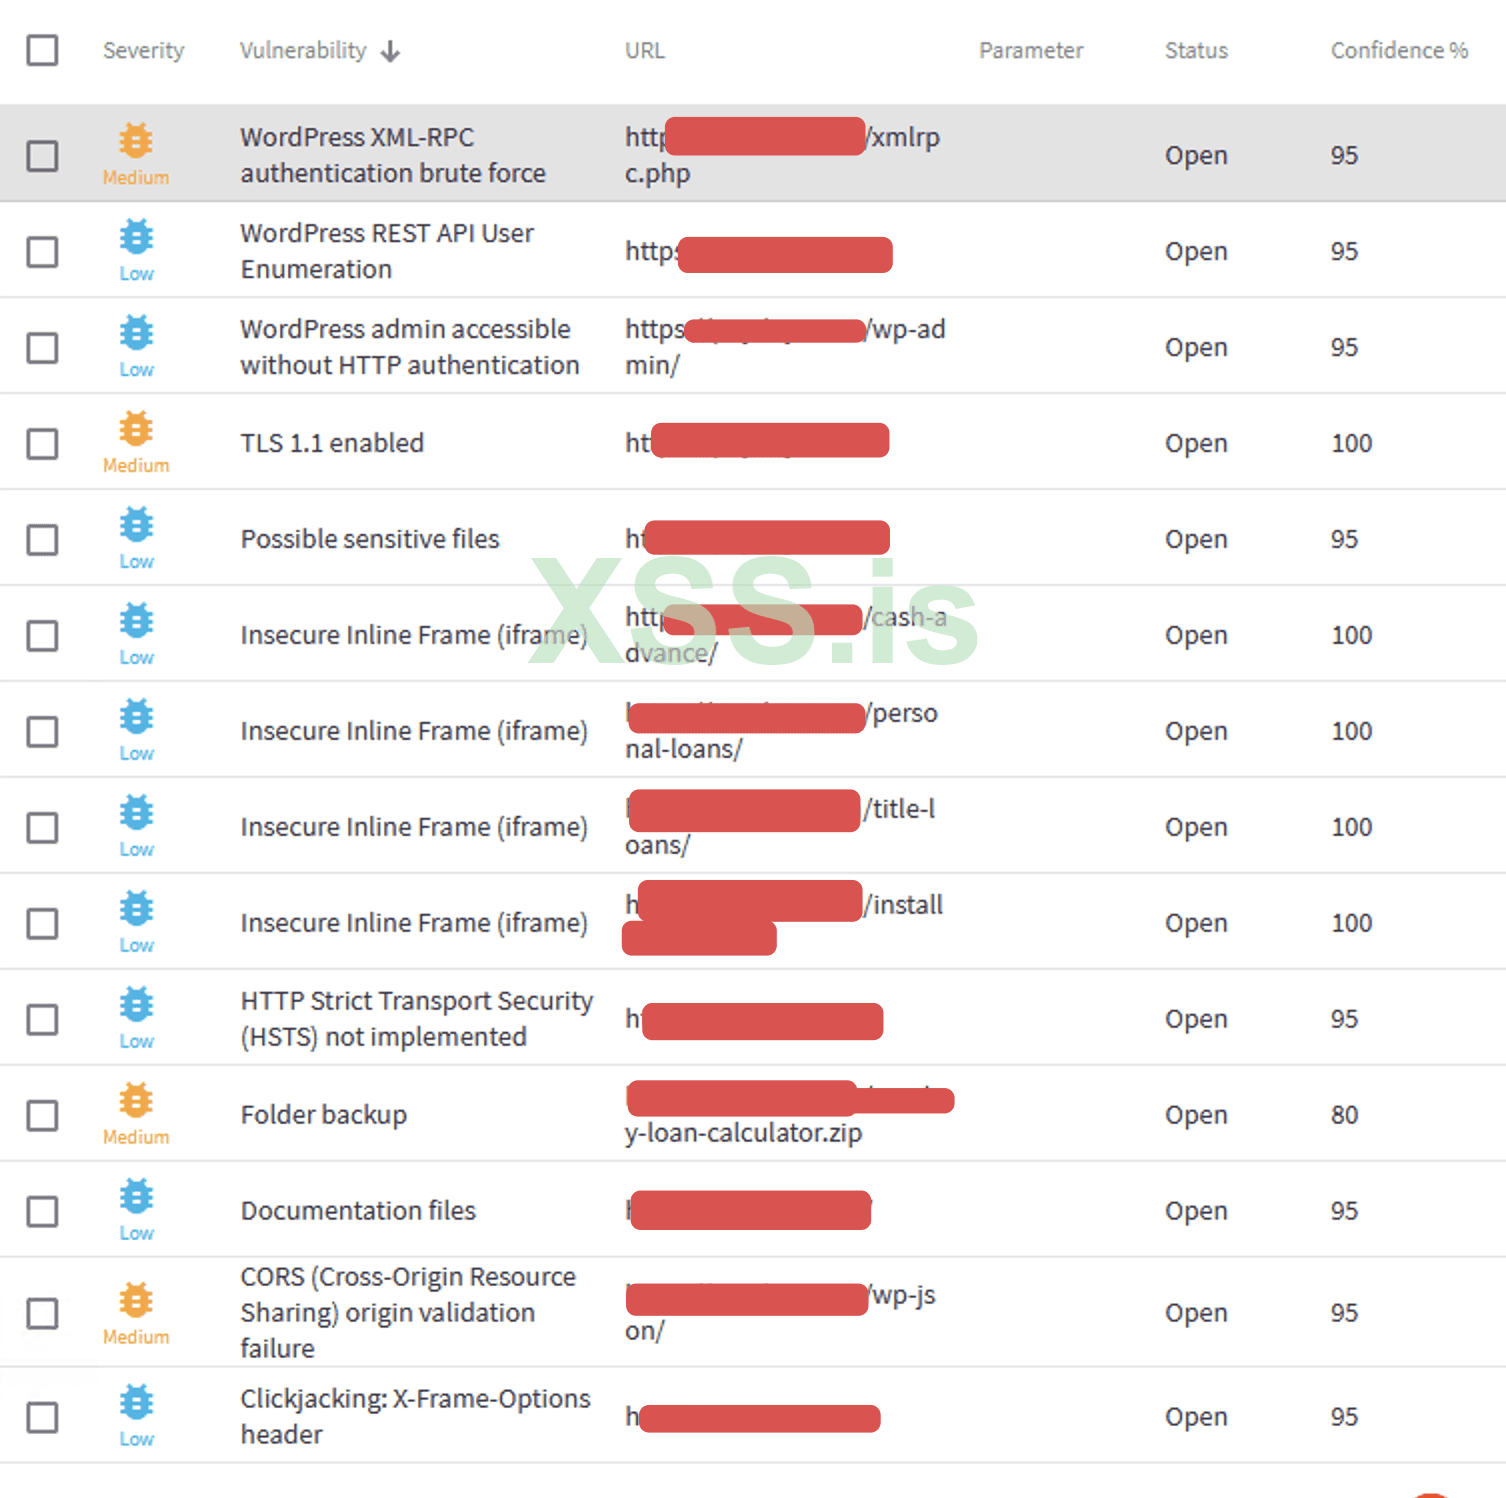Image resolution: width=1506 pixels, height=1498 pixels.
Task: Toggle sort order using the Vulnerability arrow
Action: pos(390,50)
